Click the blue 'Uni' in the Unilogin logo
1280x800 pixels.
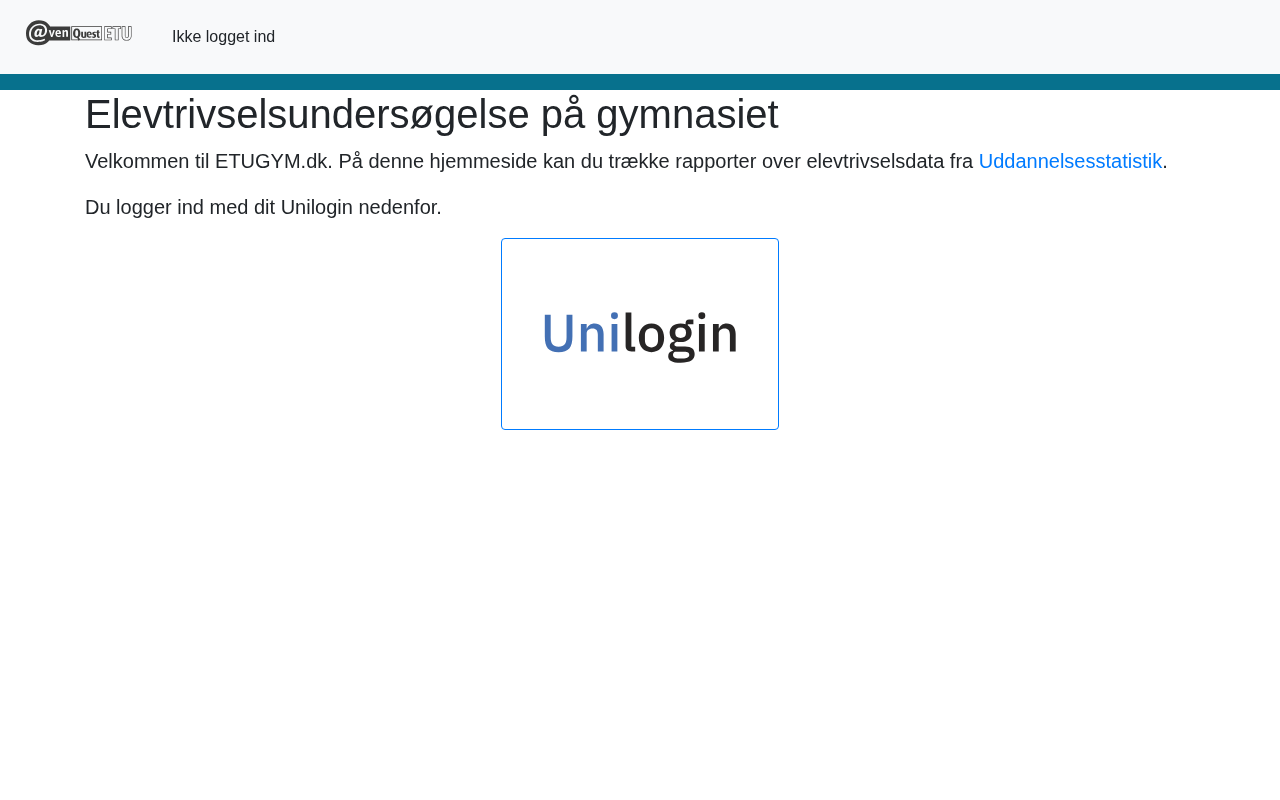[x=581, y=334]
